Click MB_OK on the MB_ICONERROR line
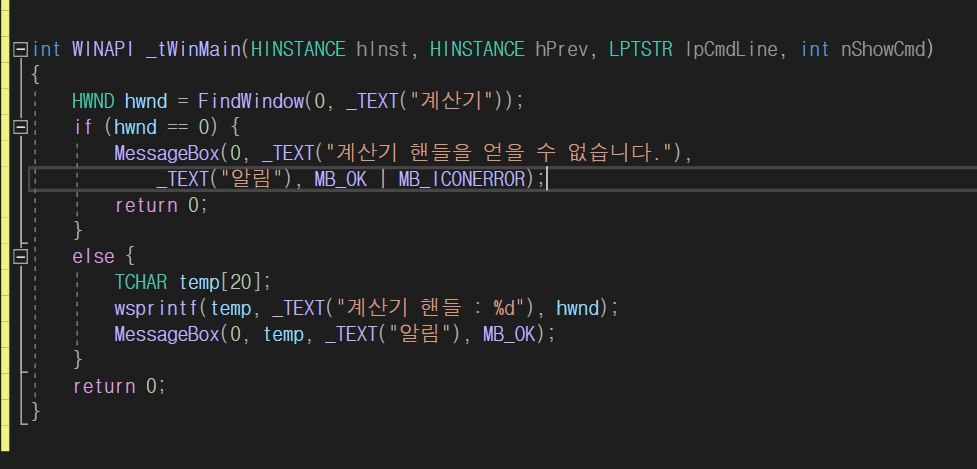Viewport: 977px width, 469px height. [340, 179]
